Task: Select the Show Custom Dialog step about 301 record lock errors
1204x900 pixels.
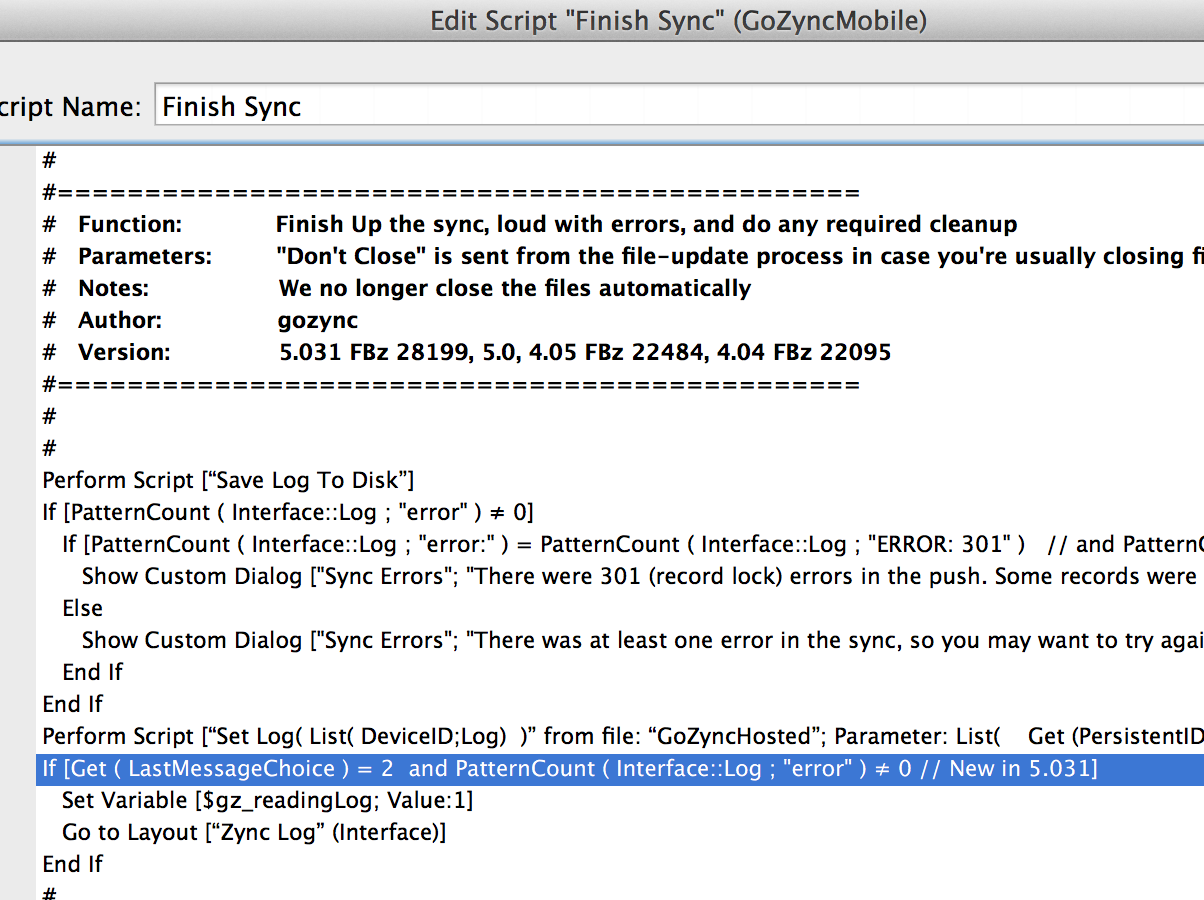Action: 643,576
